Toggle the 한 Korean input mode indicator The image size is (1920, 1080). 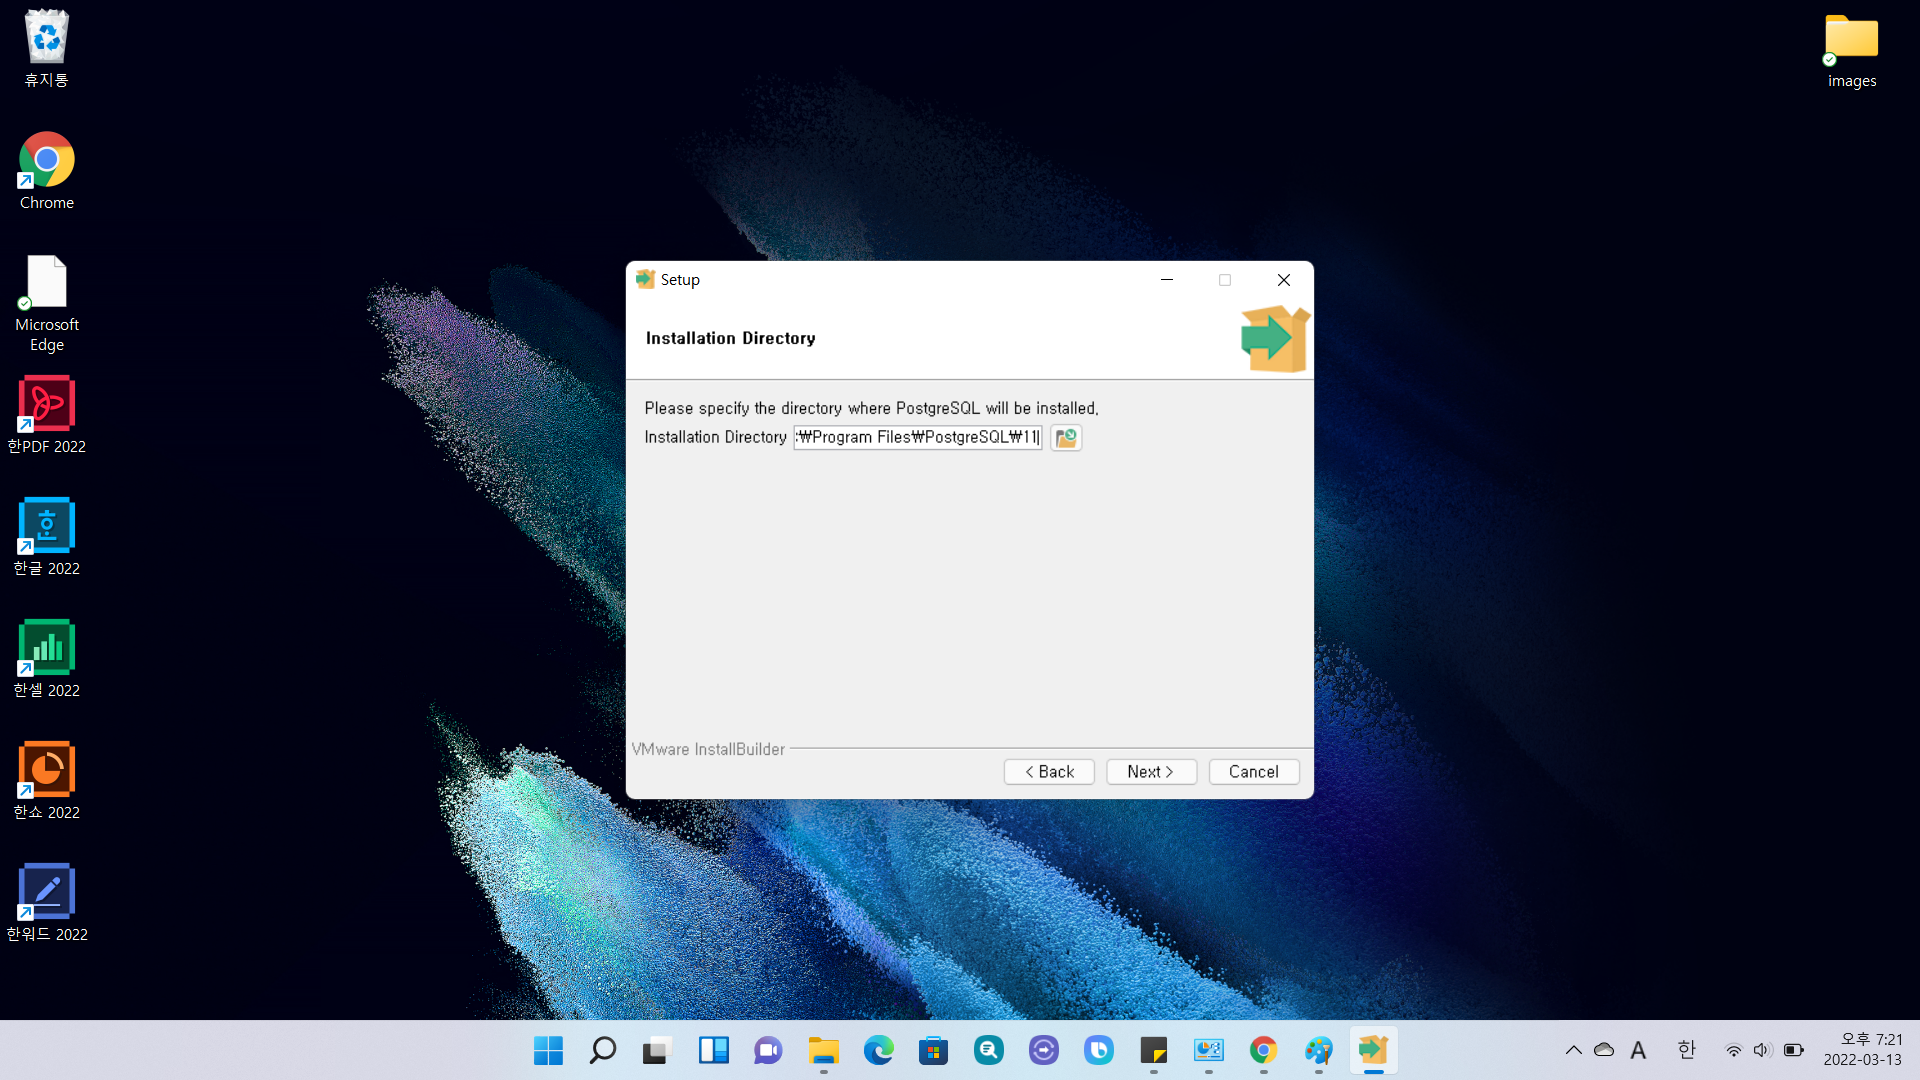click(x=1686, y=1050)
